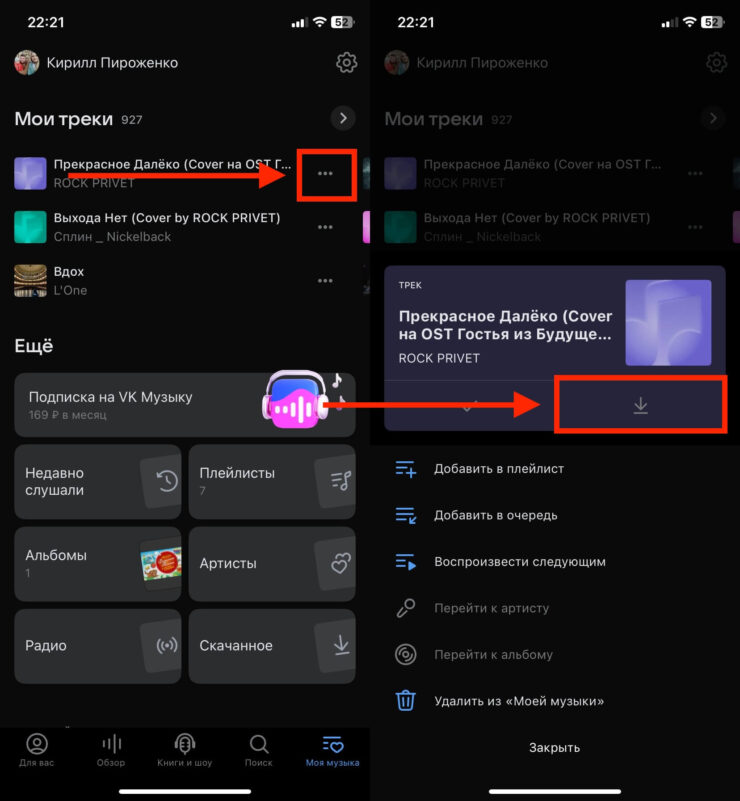This screenshot has width=740, height=801.
Task: Open the Радио tile
Action: (98, 646)
